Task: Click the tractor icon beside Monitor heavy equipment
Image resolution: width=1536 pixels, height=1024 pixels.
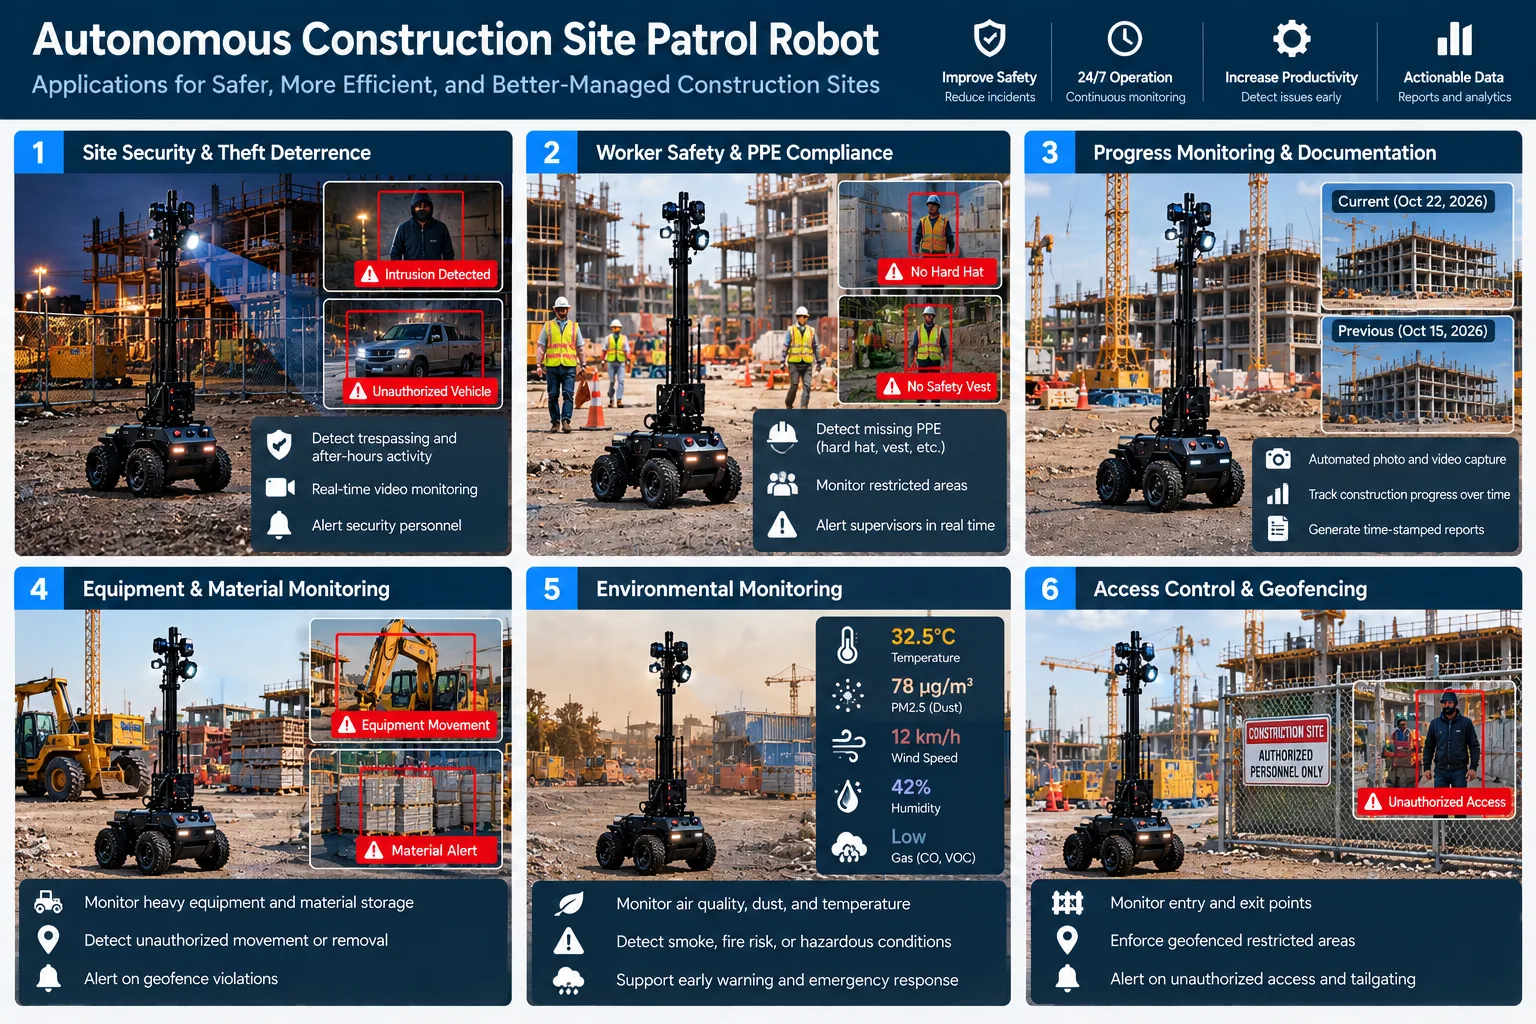Action: tap(48, 902)
